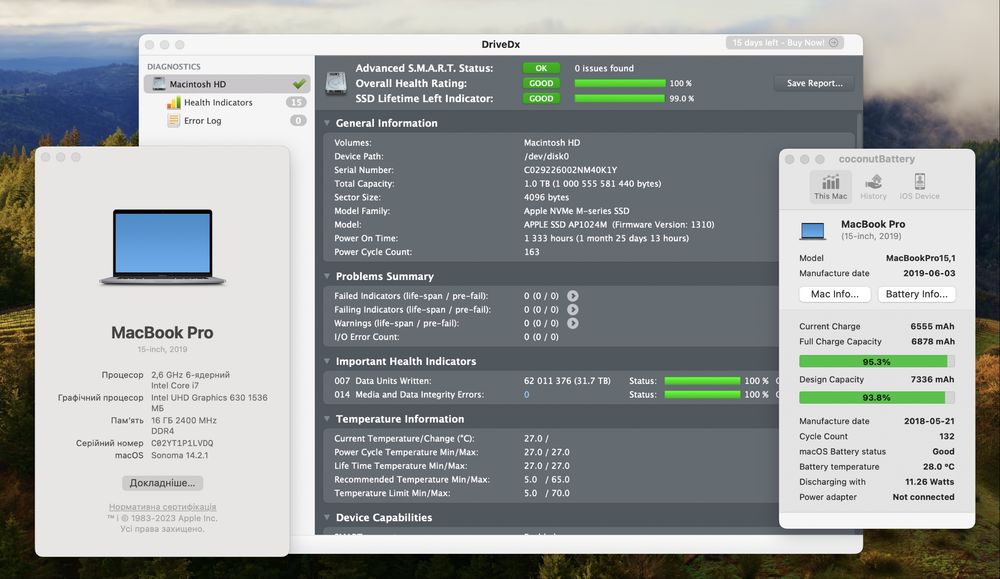
Task: Click Total Capacity 1.0 TB value
Action: [592, 184]
